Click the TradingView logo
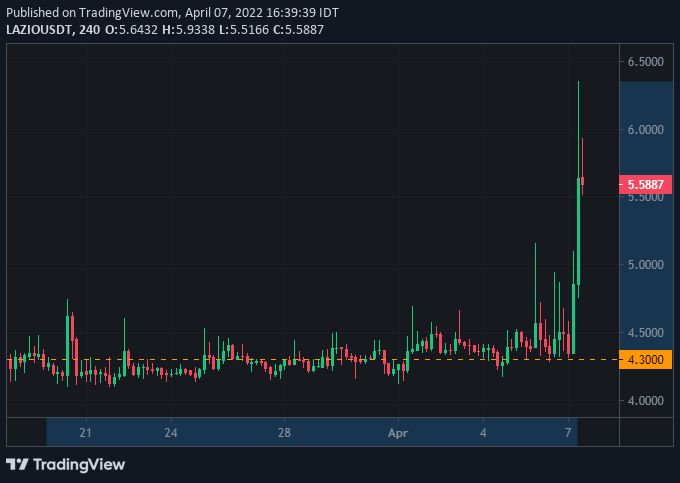This screenshot has height=483, width=680. (x=65, y=465)
